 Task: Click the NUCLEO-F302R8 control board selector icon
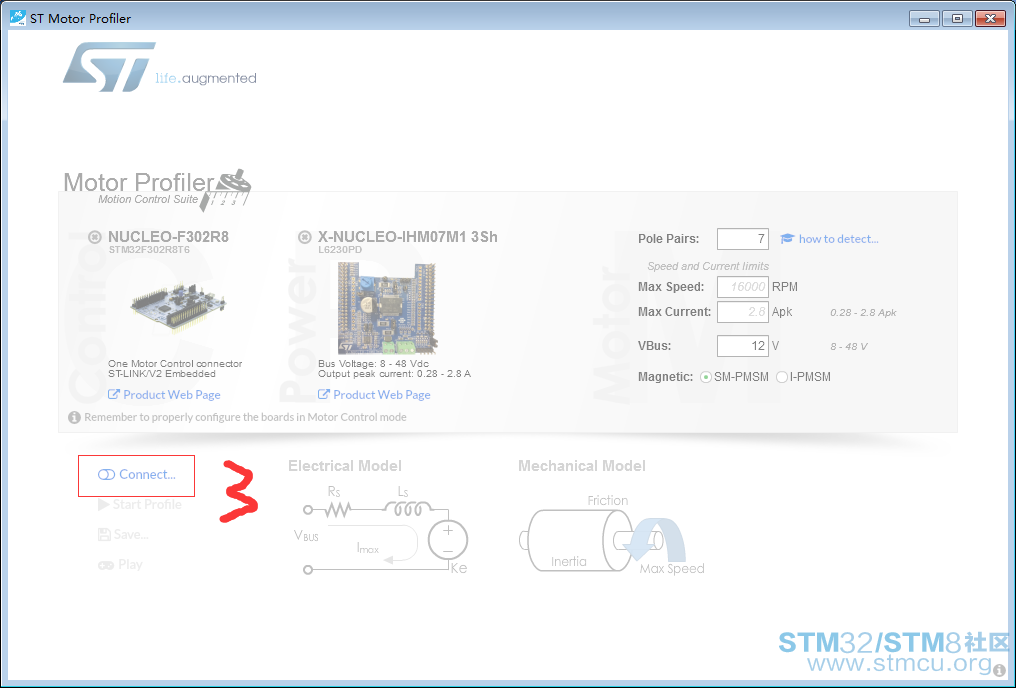point(95,237)
